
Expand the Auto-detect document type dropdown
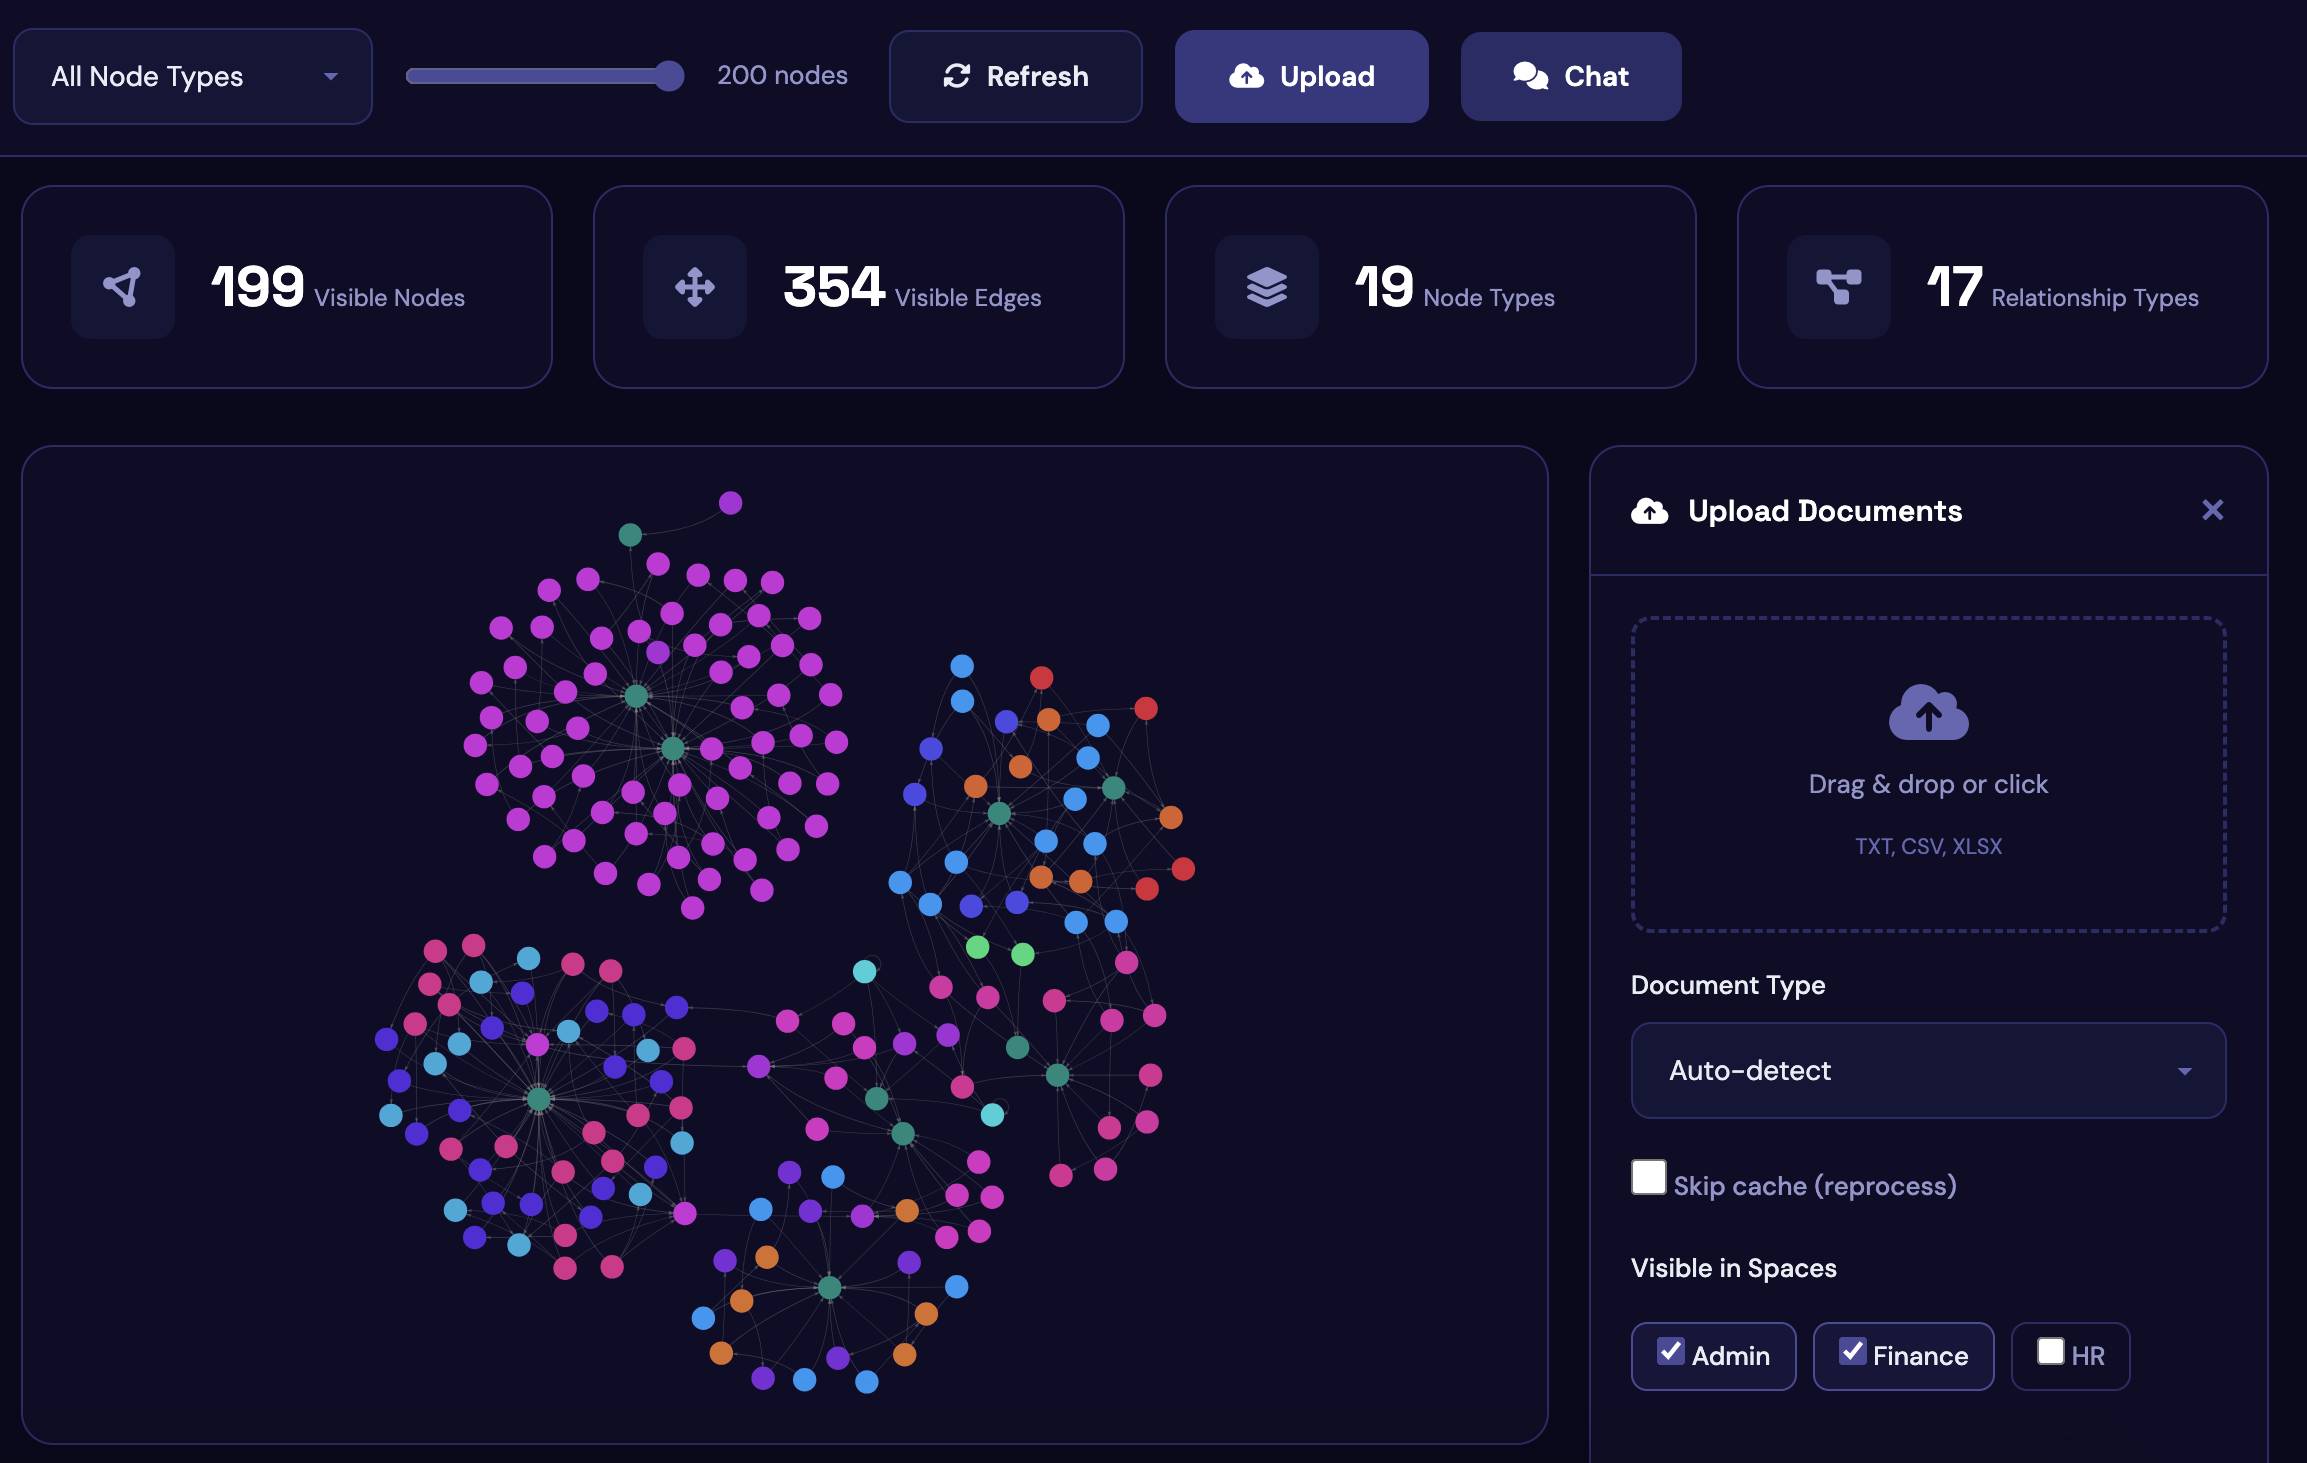tap(1927, 1070)
